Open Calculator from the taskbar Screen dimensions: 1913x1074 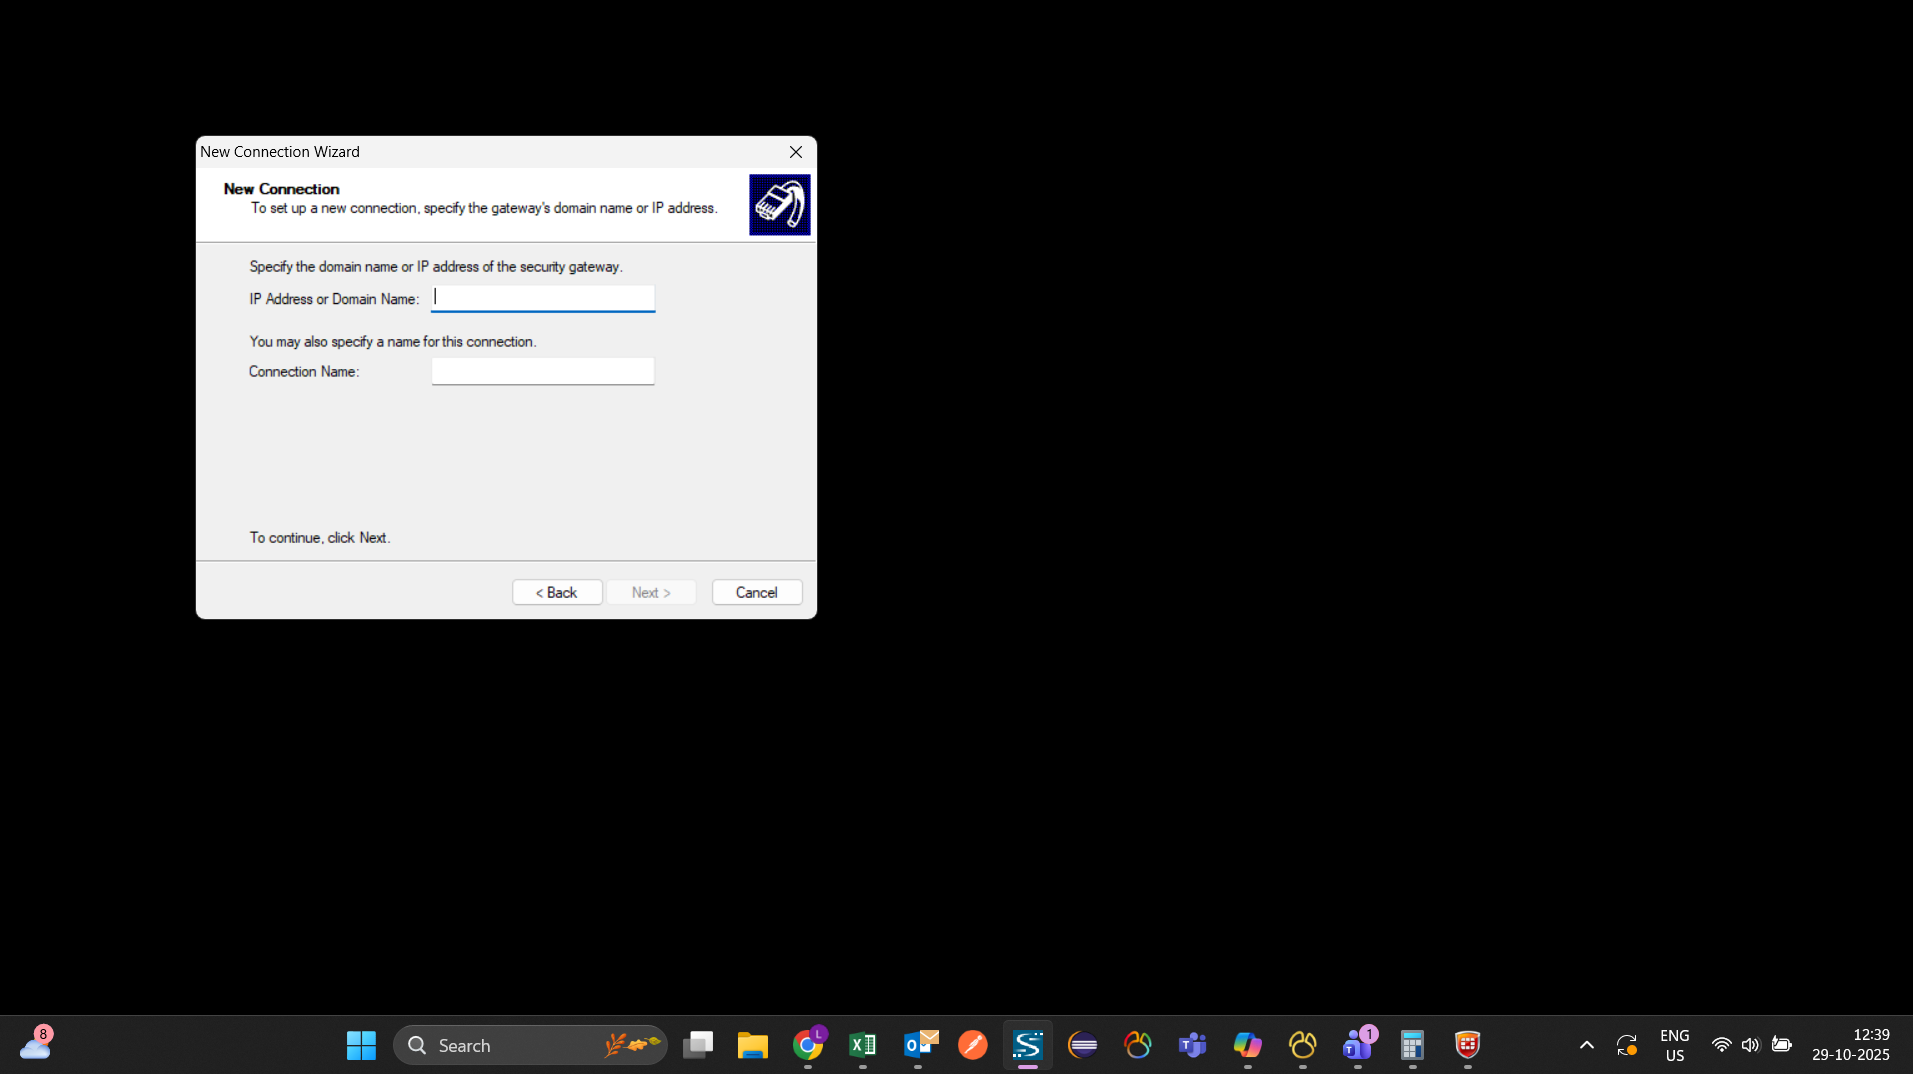coord(1413,1045)
